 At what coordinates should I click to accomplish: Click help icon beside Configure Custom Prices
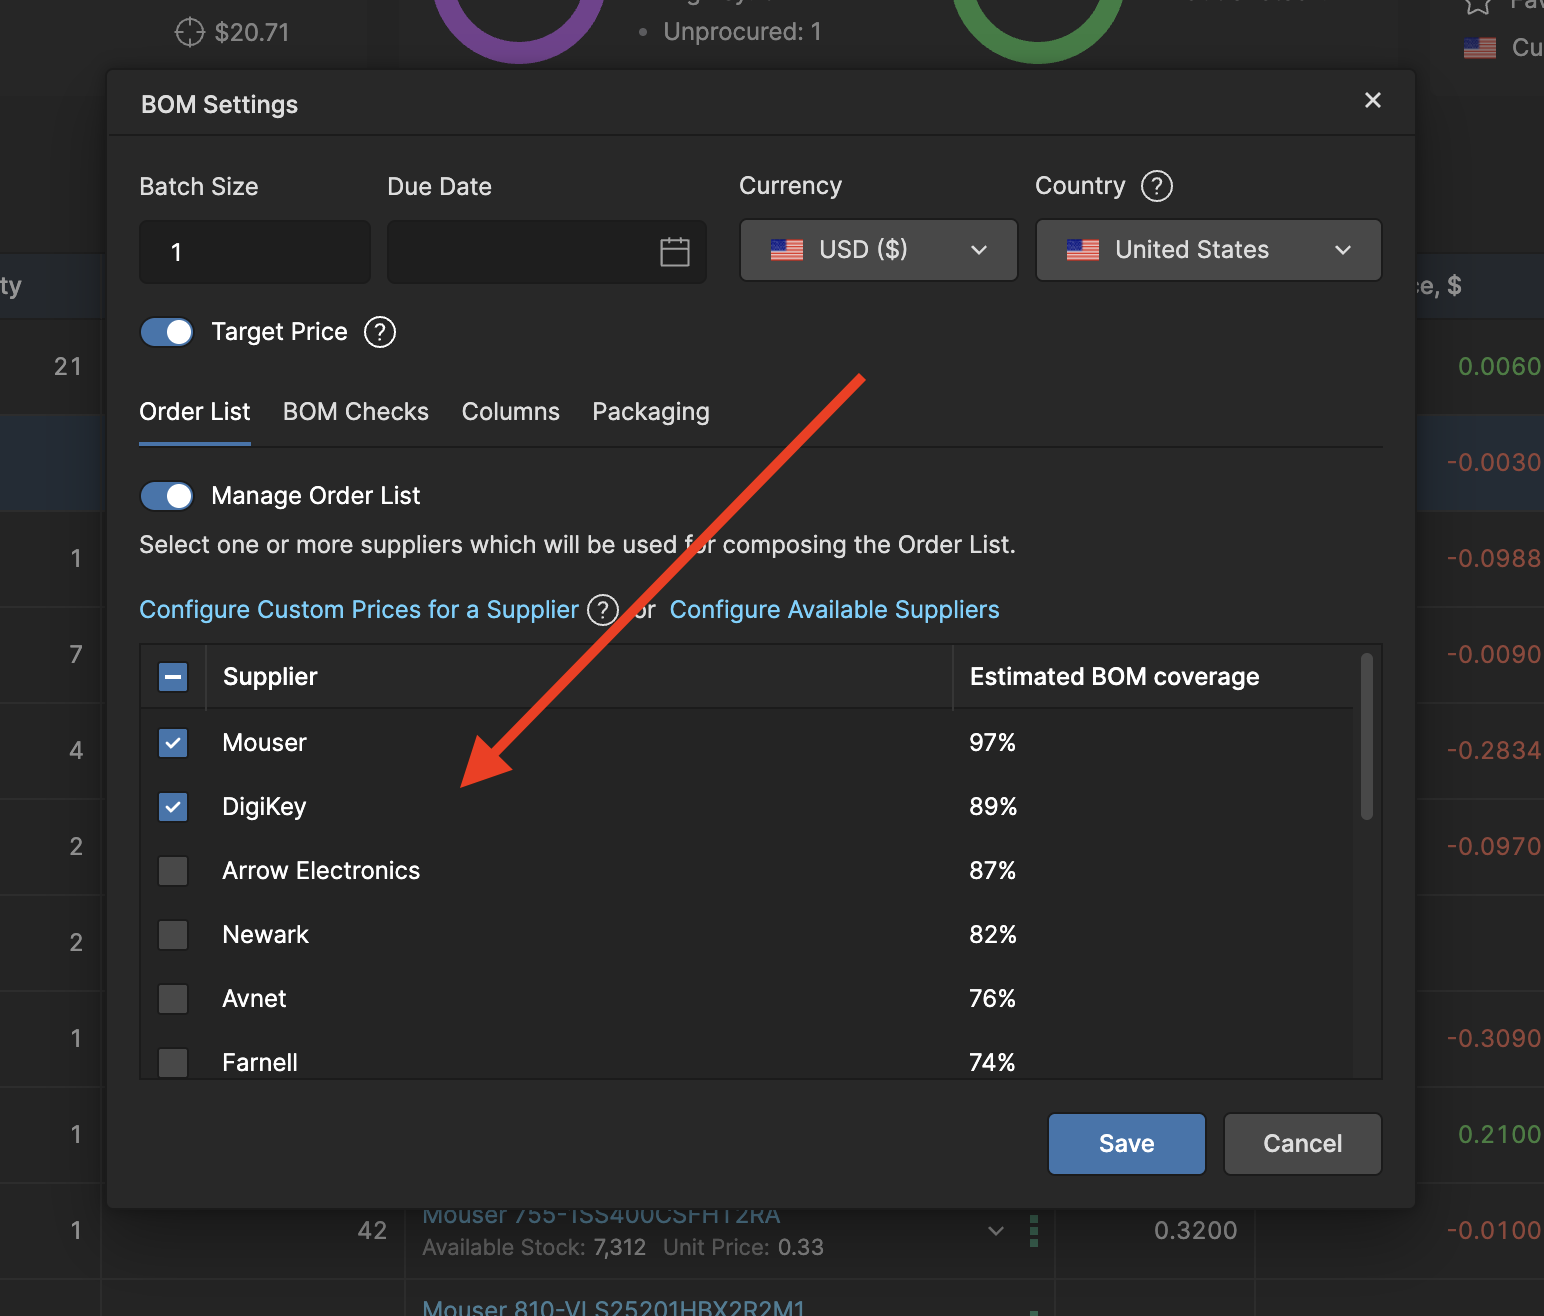pyautogui.click(x=602, y=610)
